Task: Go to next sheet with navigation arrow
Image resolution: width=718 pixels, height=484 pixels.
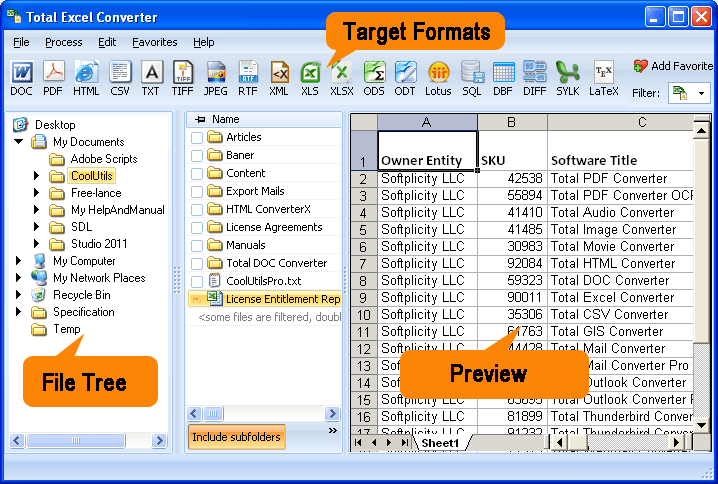Action: point(390,443)
